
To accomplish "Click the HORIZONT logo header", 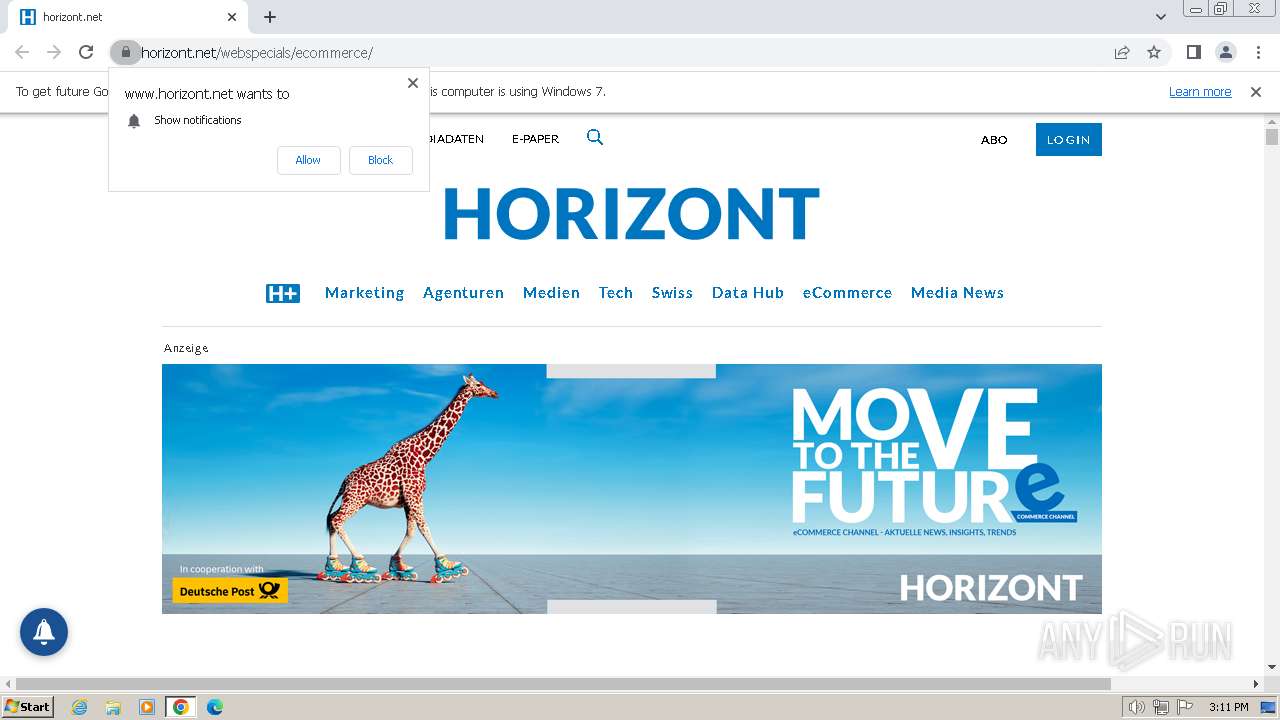I will pos(631,214).
